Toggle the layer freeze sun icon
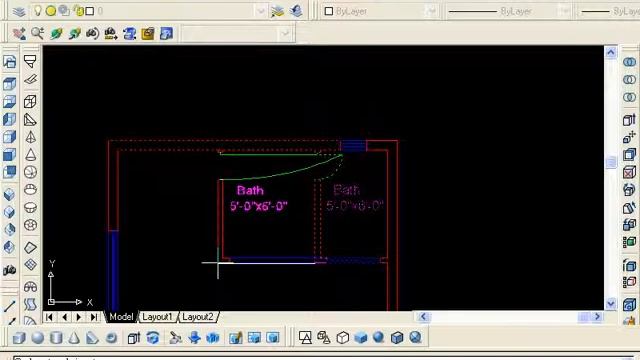The image size is (640, 360). (x=51, y=11)
